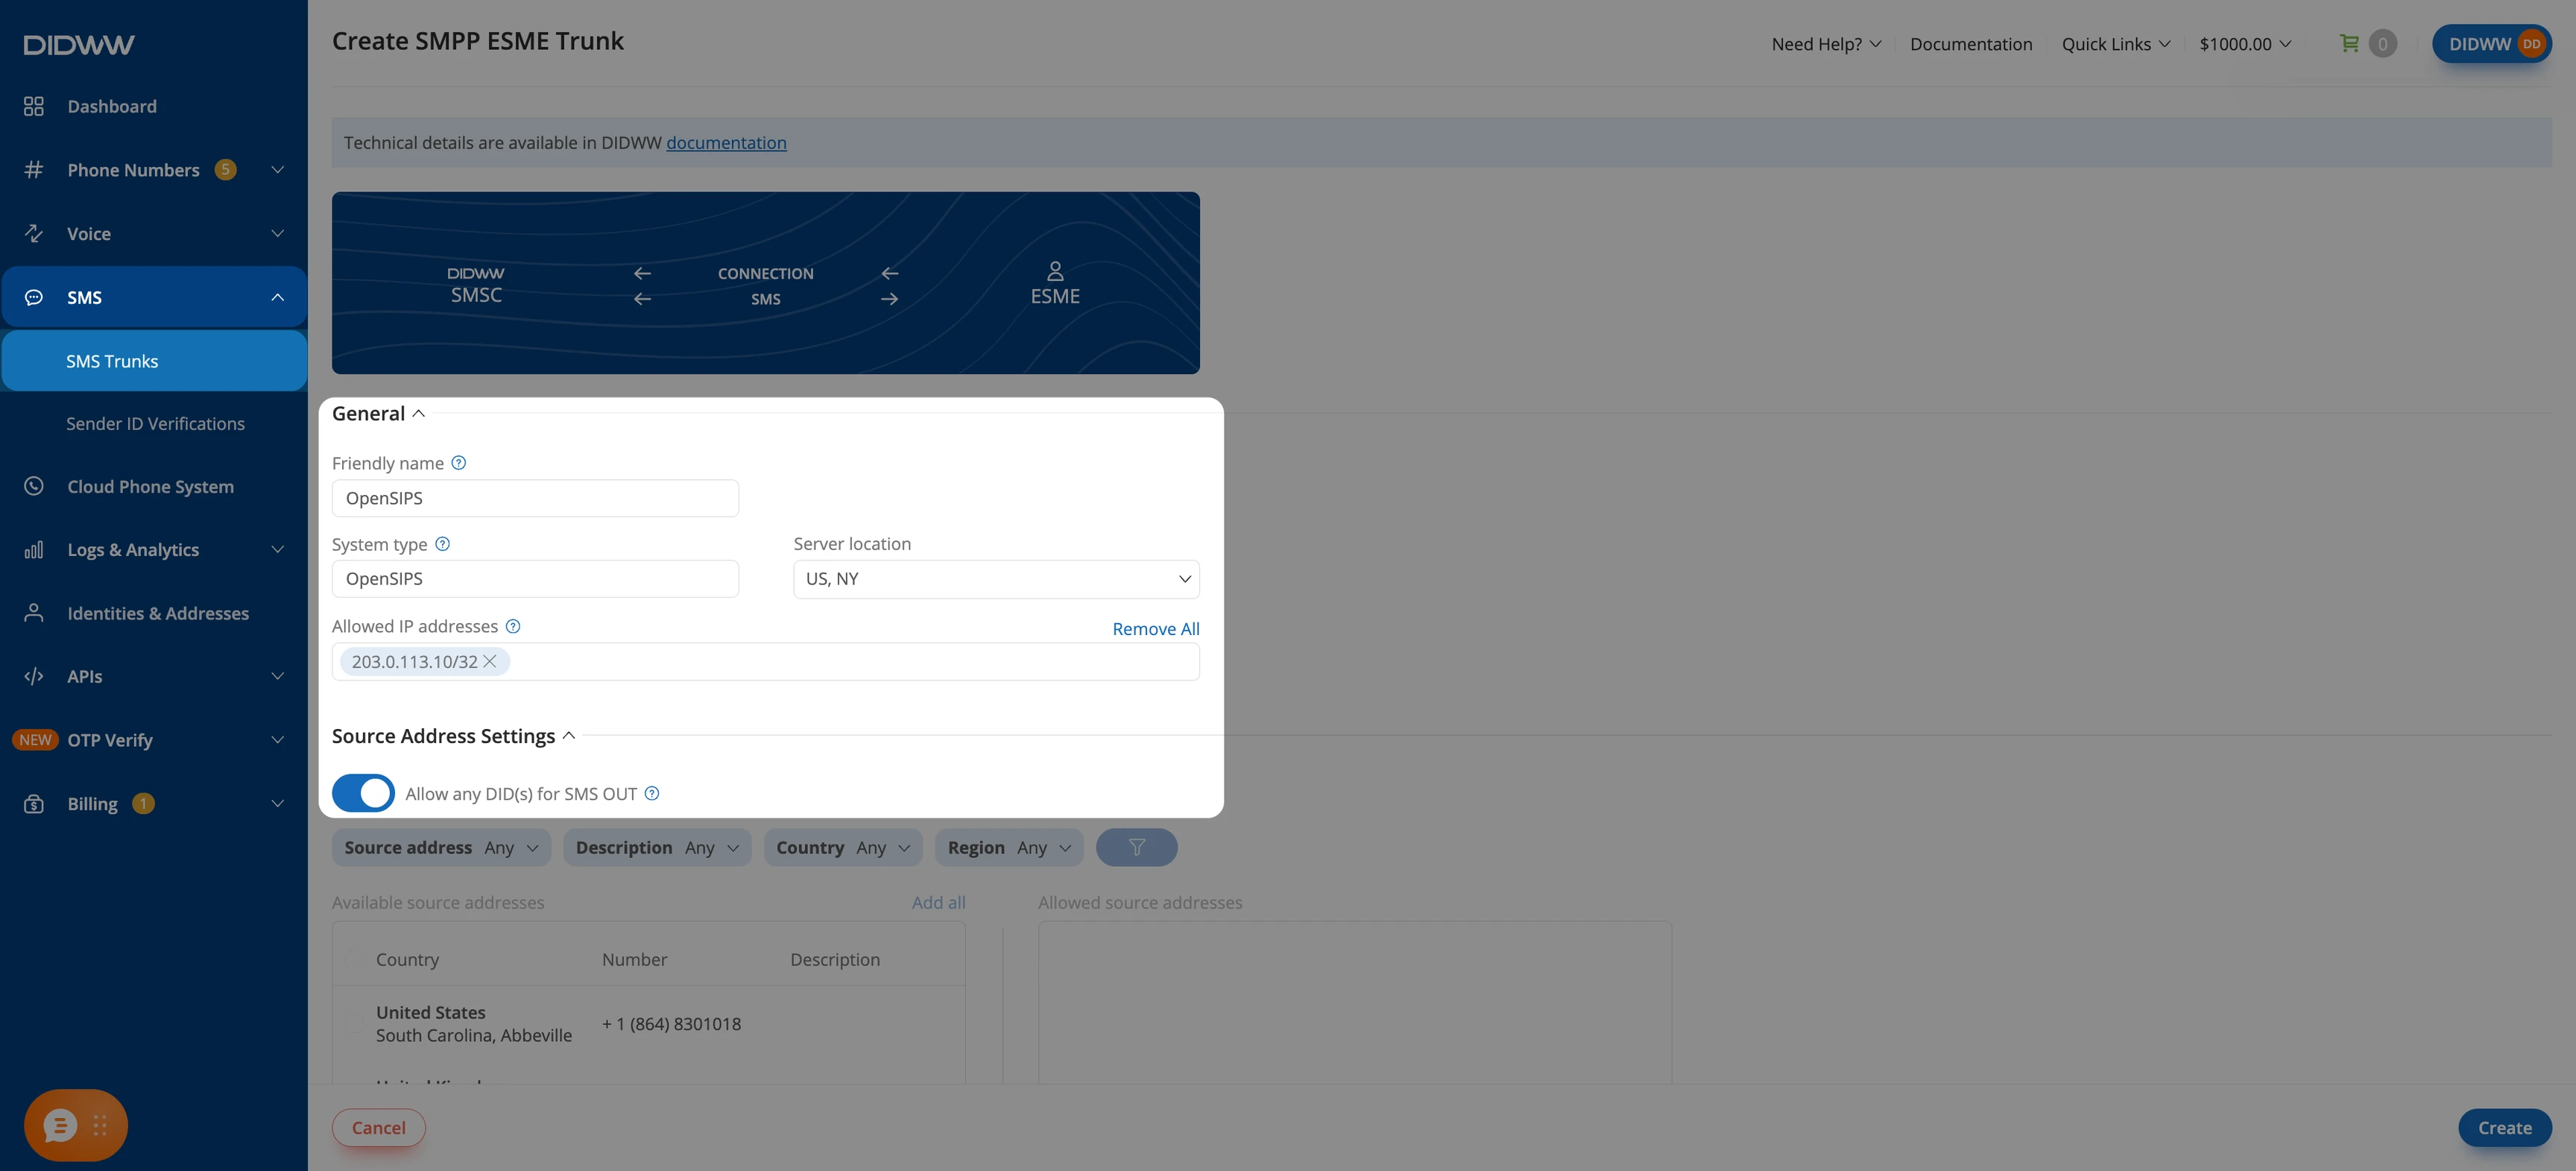The height and width of the screenshot is (1171, 2576).
Task: Click the Cloud Phone System phone icon
Action: [x=34, y=486]
